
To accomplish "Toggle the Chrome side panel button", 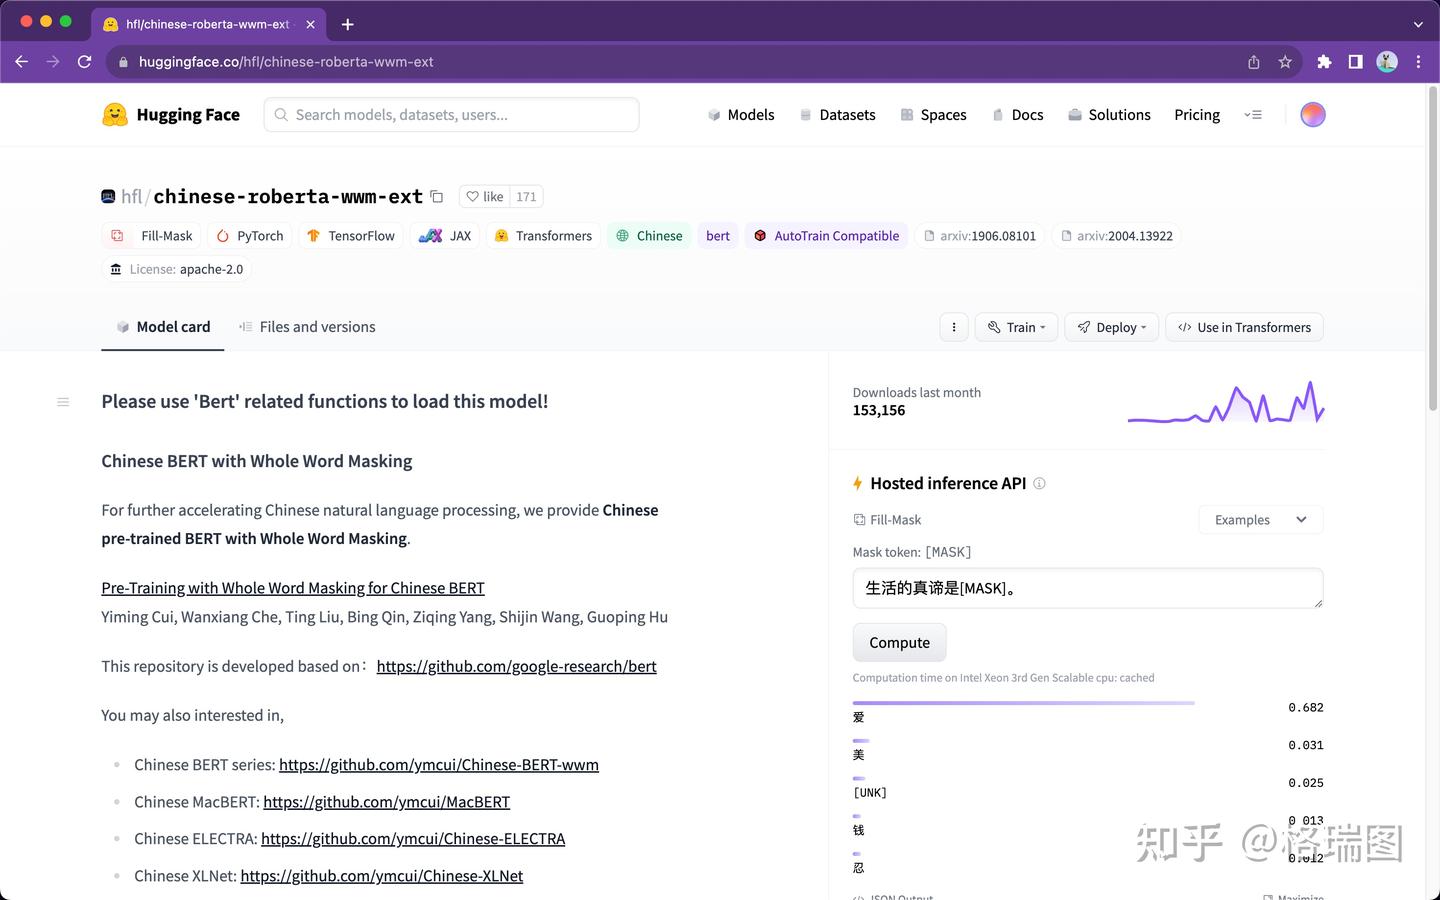I will tap(1355, 62).
